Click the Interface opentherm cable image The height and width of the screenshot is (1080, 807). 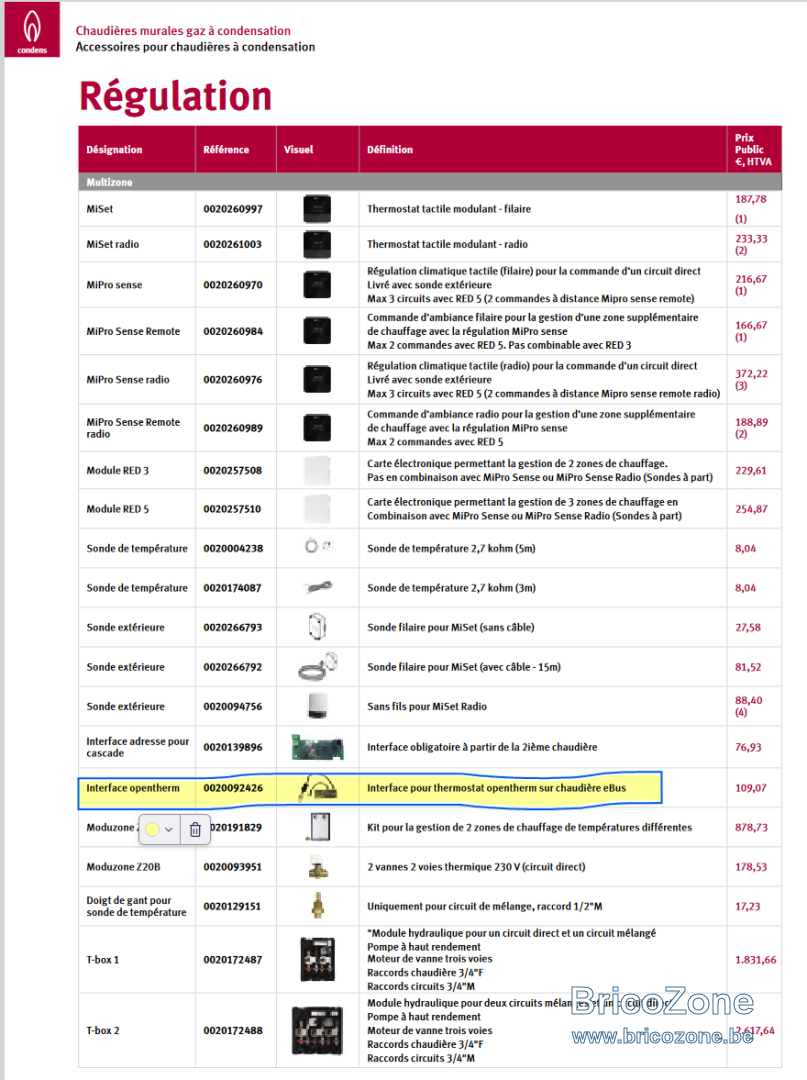tap(317, 788)
